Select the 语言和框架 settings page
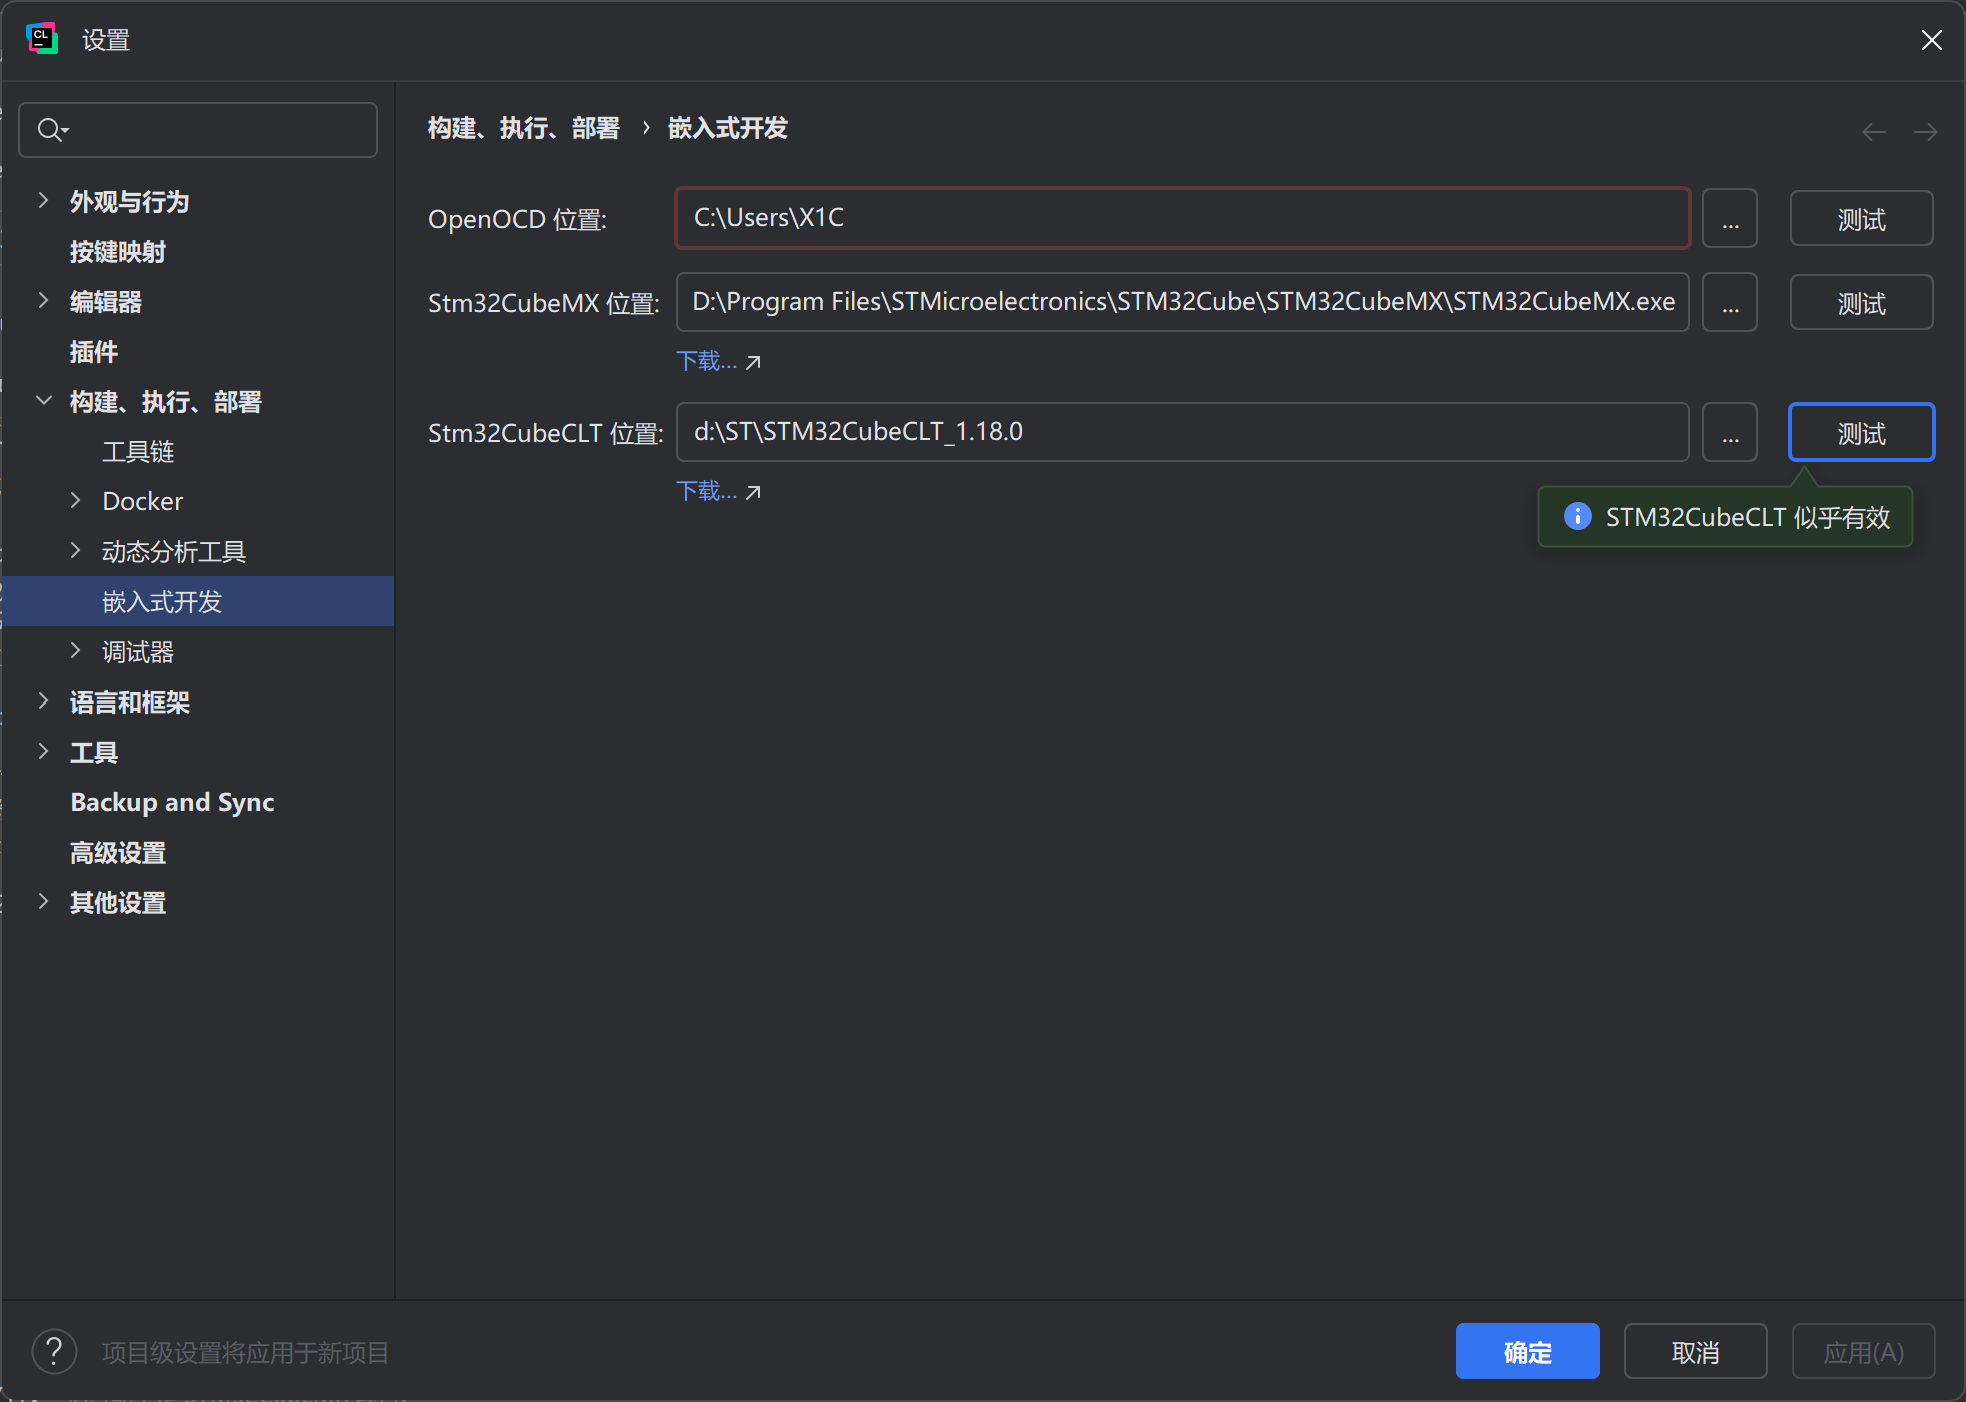 point(130,701)
